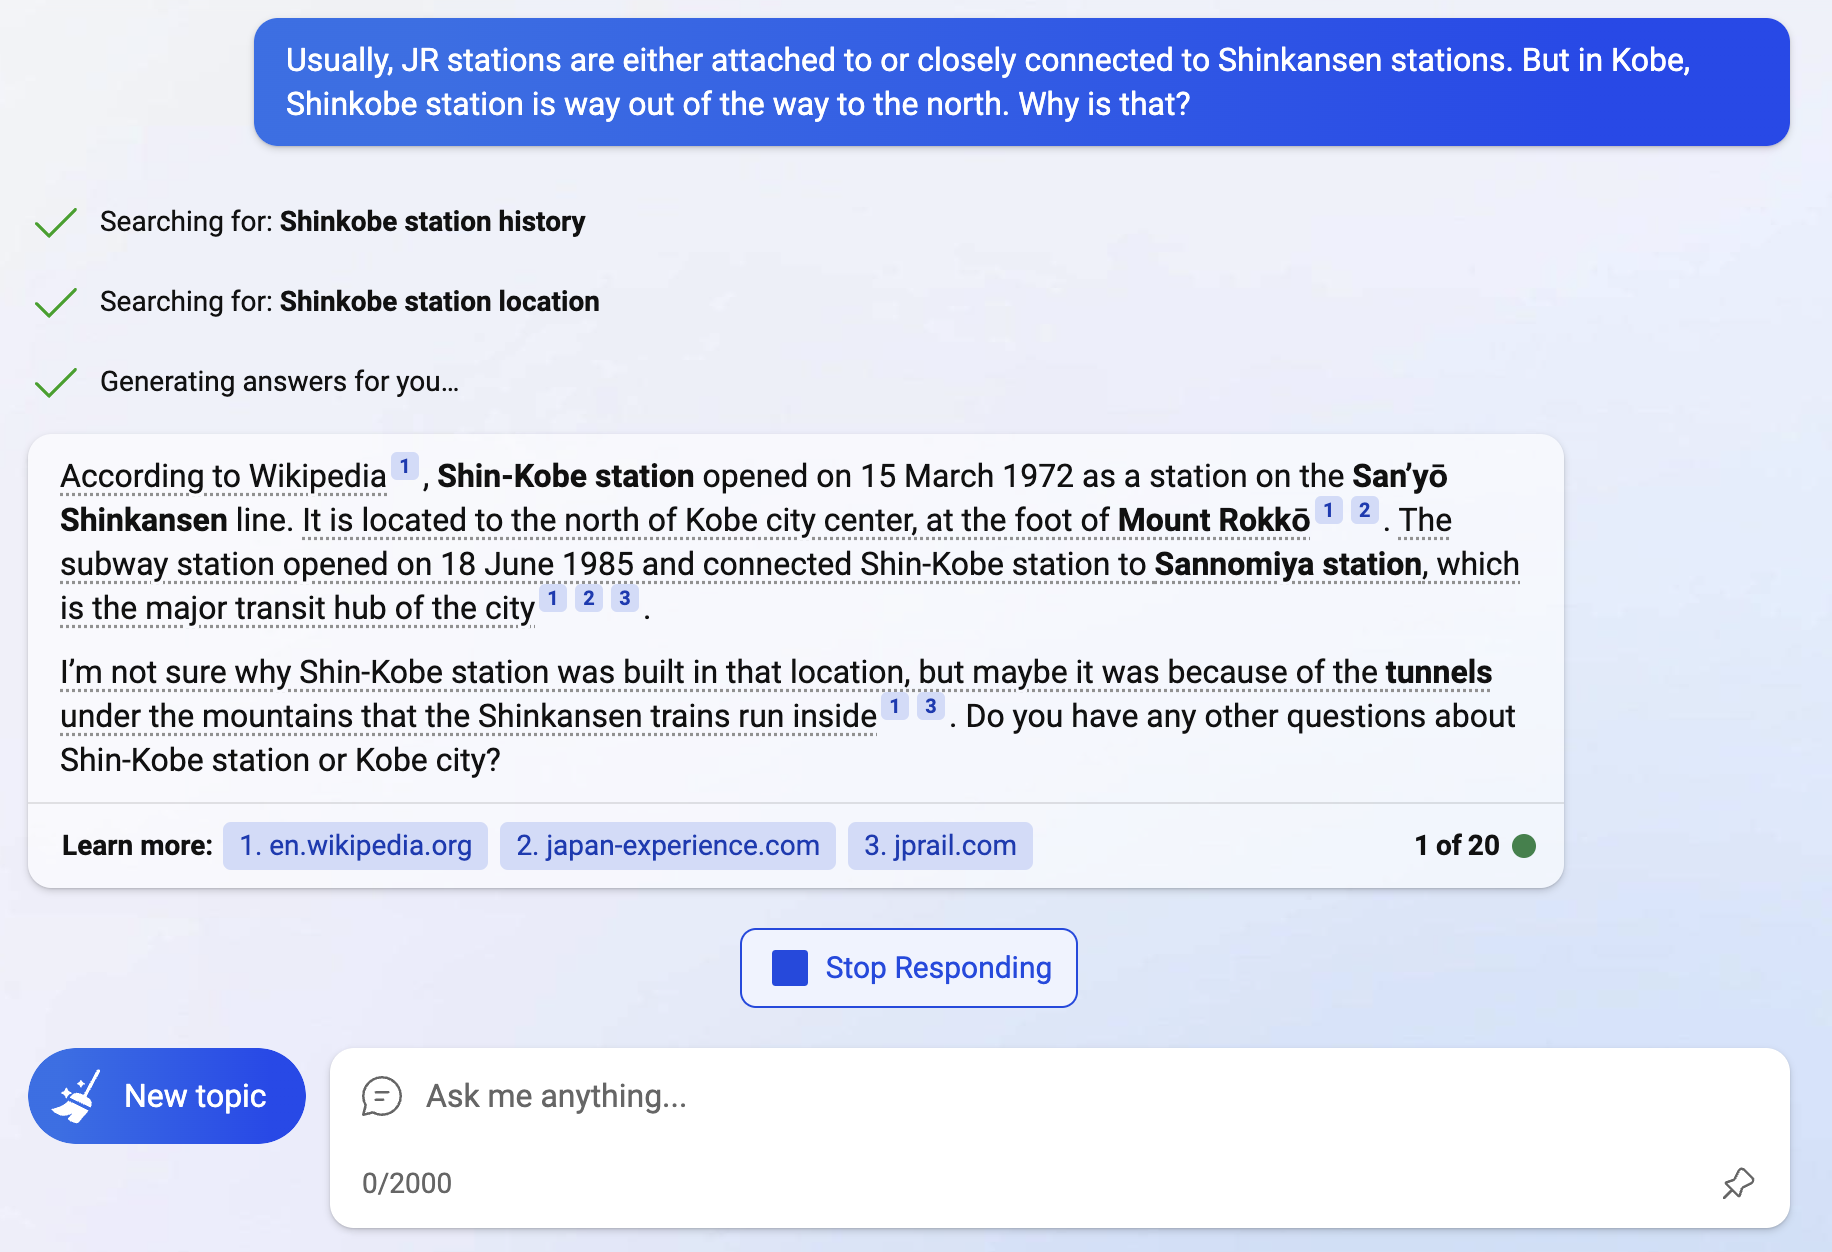
Task: Click the chat bubble icon beside Ask me anything
Action: coord(381,1096)
